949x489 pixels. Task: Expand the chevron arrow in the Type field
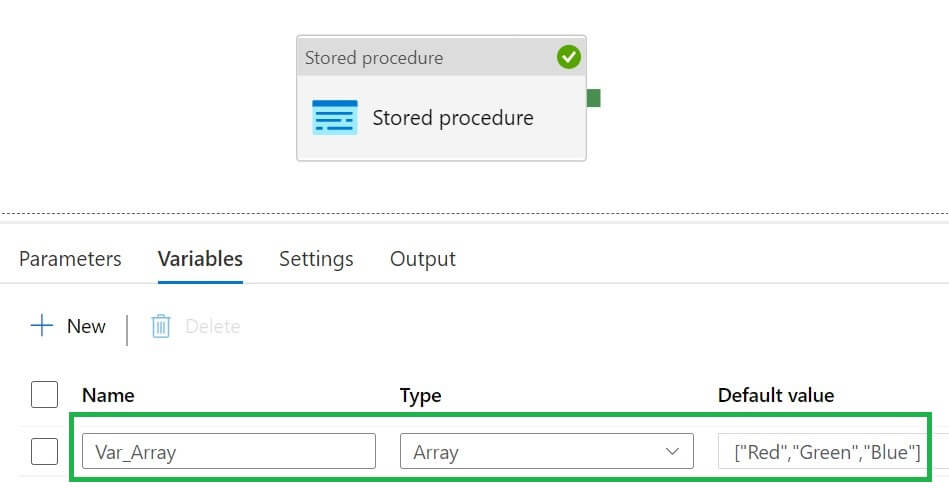(x=671, y=452)
